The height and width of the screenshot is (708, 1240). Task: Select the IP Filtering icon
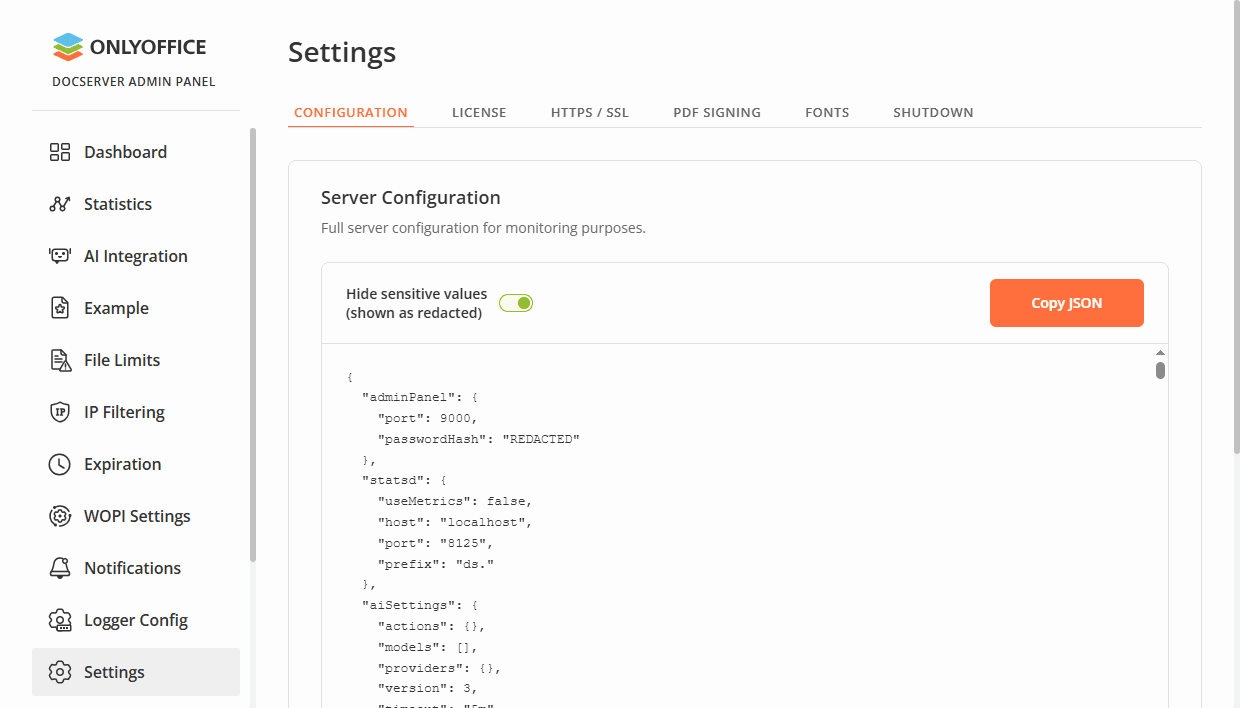point(57,411)
